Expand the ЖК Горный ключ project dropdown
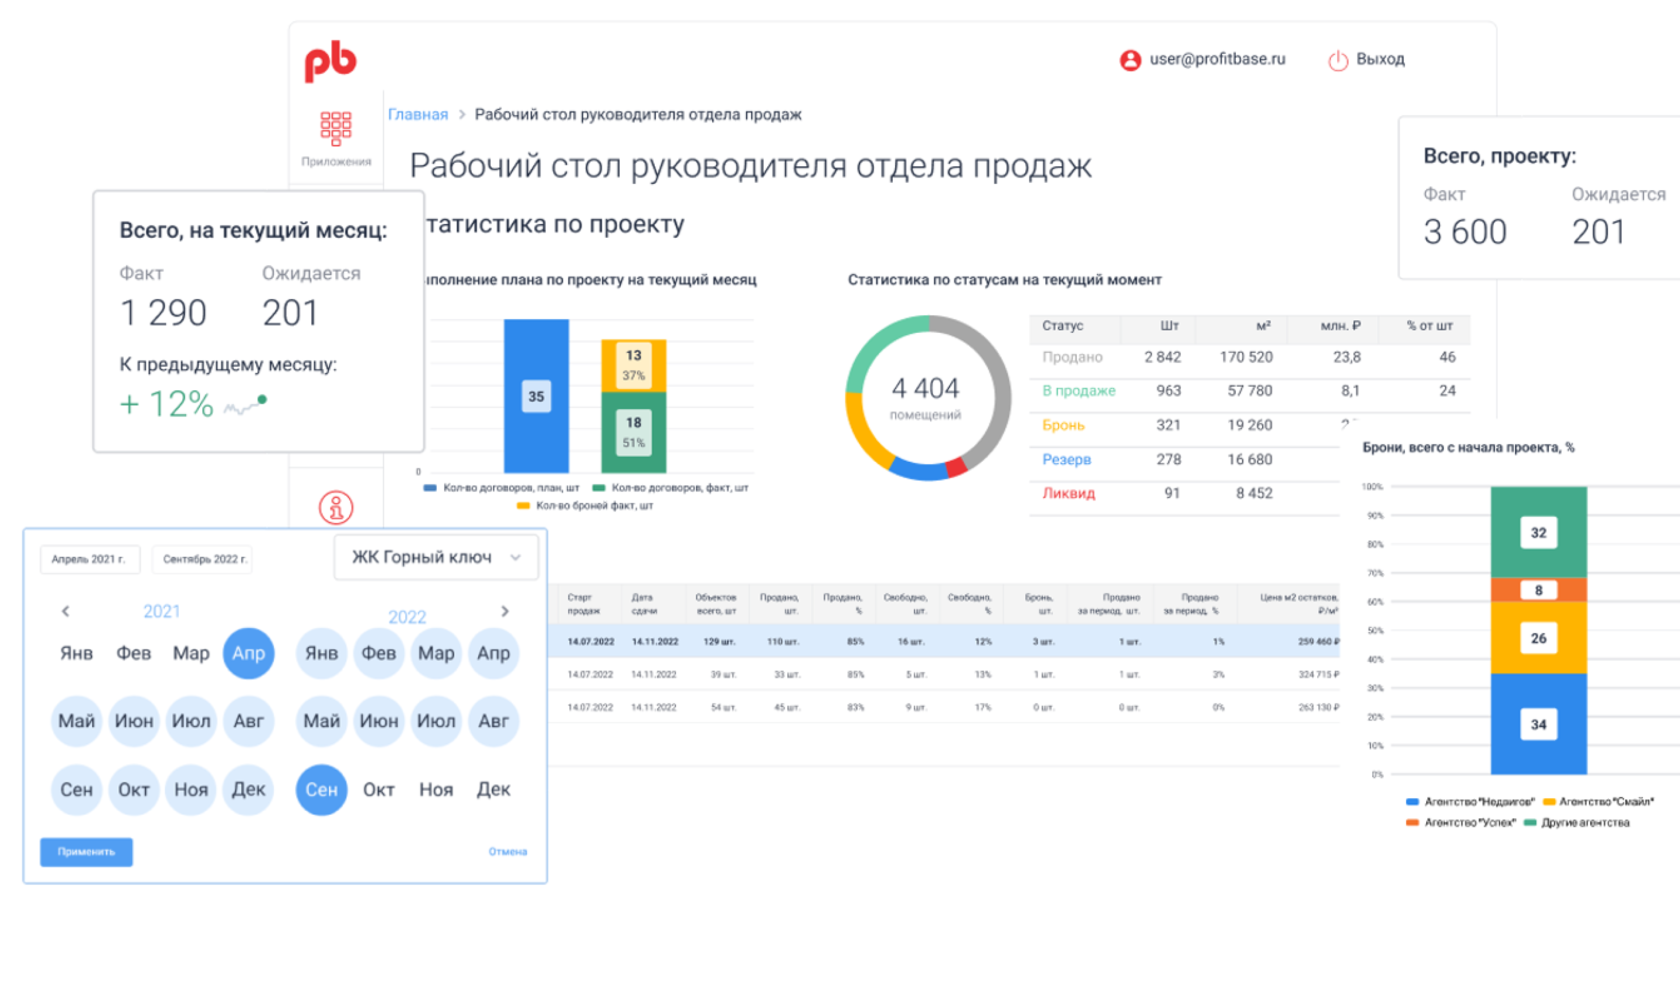 pyautogui.click(x=436, y=557)
